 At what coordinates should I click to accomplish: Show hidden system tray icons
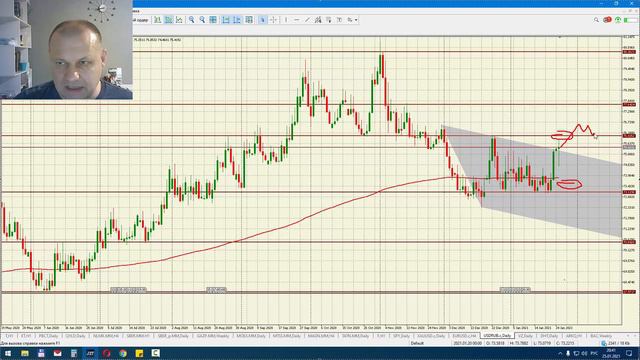(560, 353)
